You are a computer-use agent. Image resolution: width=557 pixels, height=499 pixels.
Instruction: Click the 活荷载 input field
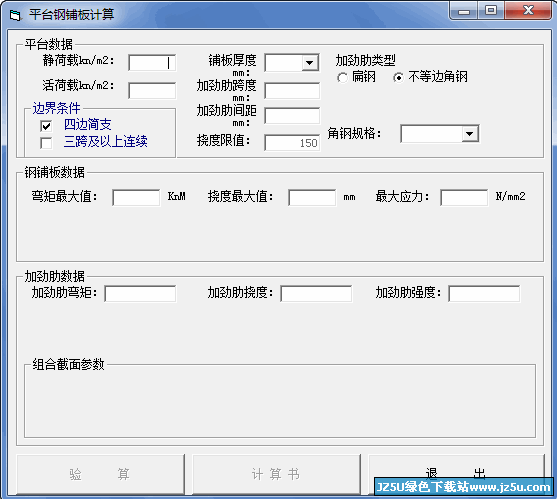coord(152,91)
